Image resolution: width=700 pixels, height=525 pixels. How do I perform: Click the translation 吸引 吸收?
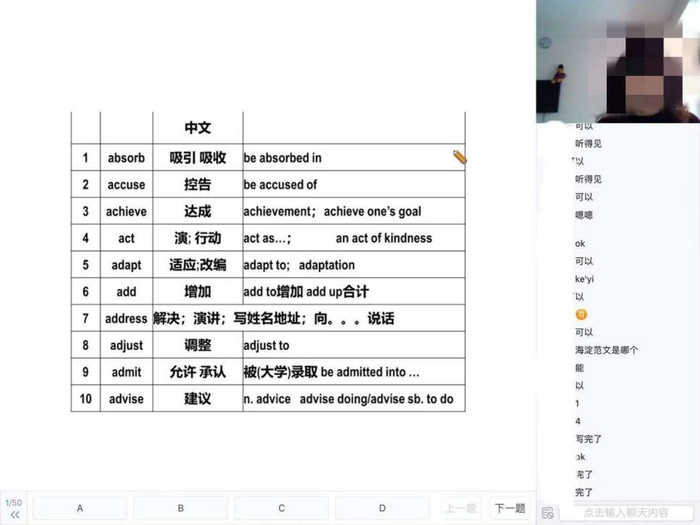click(x=198, y=158)
